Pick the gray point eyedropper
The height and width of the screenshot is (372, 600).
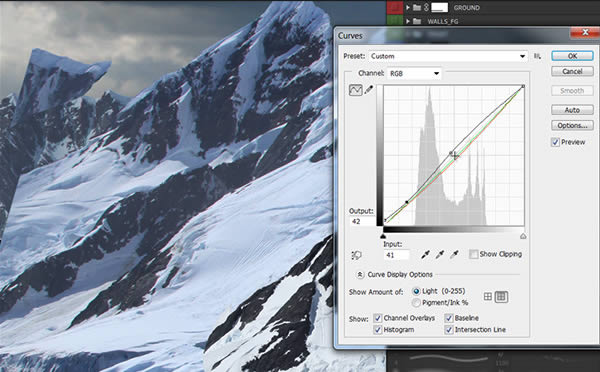440,255
